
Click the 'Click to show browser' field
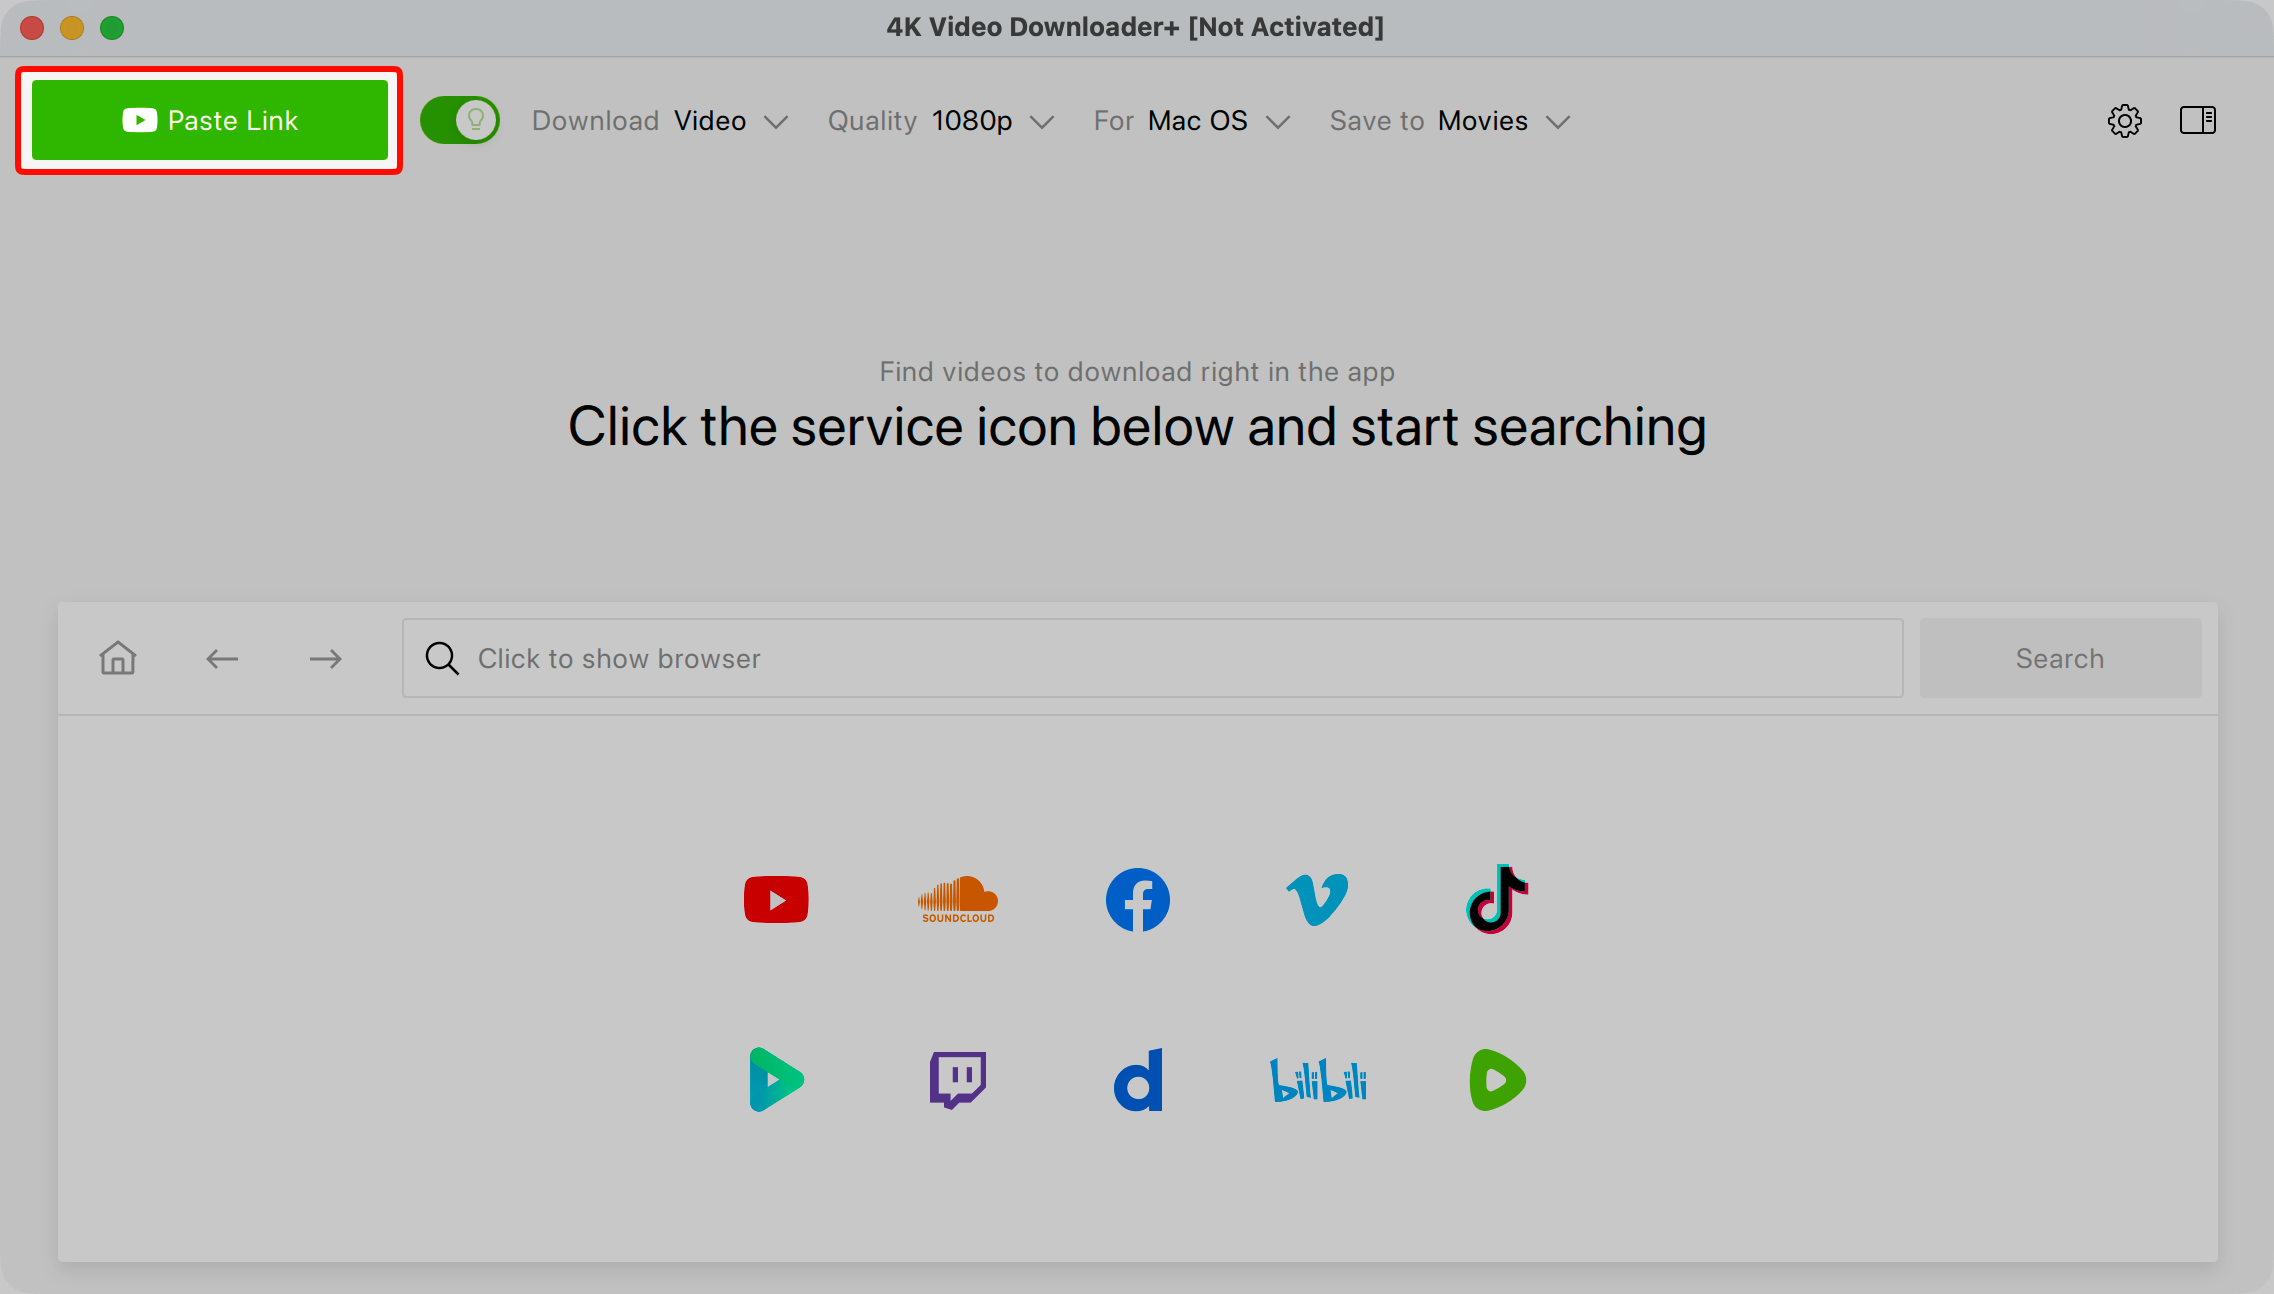pos(1152,658)
